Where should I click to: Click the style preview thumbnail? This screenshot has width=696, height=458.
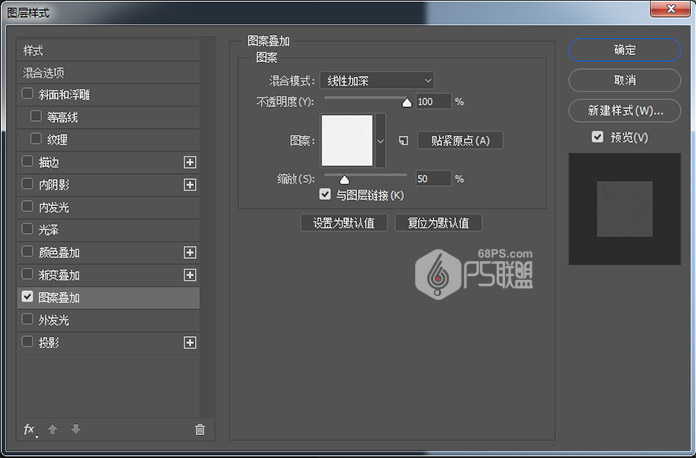625,209
